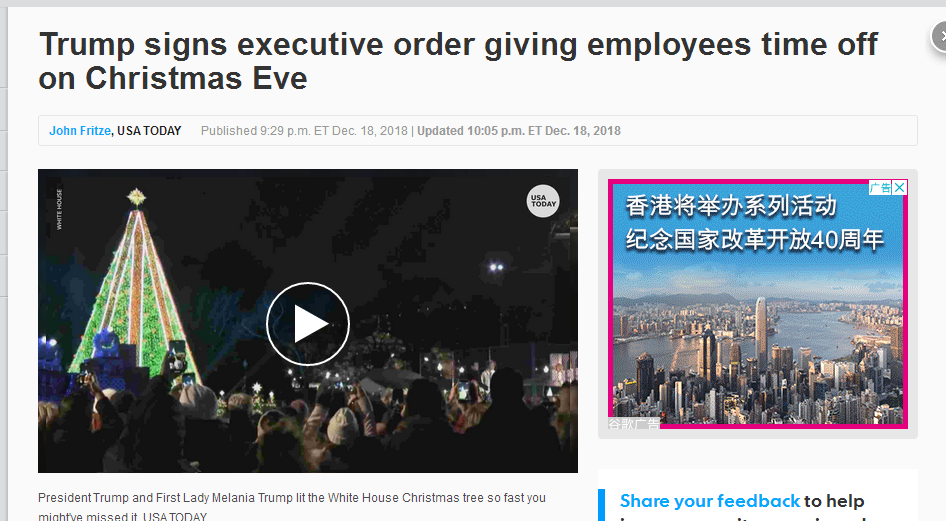The image size is (946, 521).
Task: Click the video caption about Melania Trump
Action: pos(292,507)
